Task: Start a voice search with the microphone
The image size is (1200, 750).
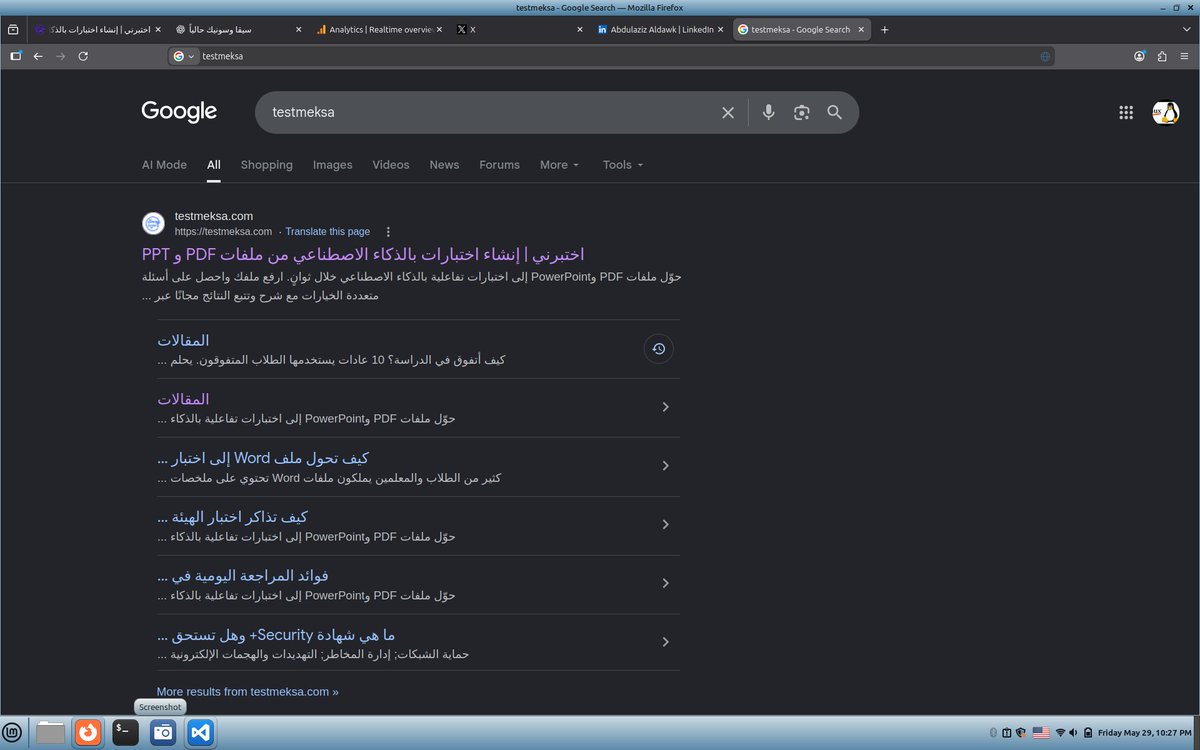Action: pos(768,113)
